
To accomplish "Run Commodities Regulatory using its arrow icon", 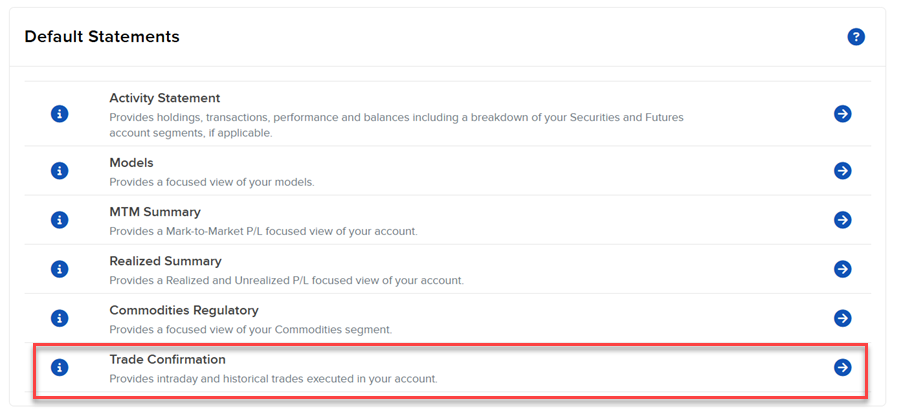I will click(x=843, y=318).
